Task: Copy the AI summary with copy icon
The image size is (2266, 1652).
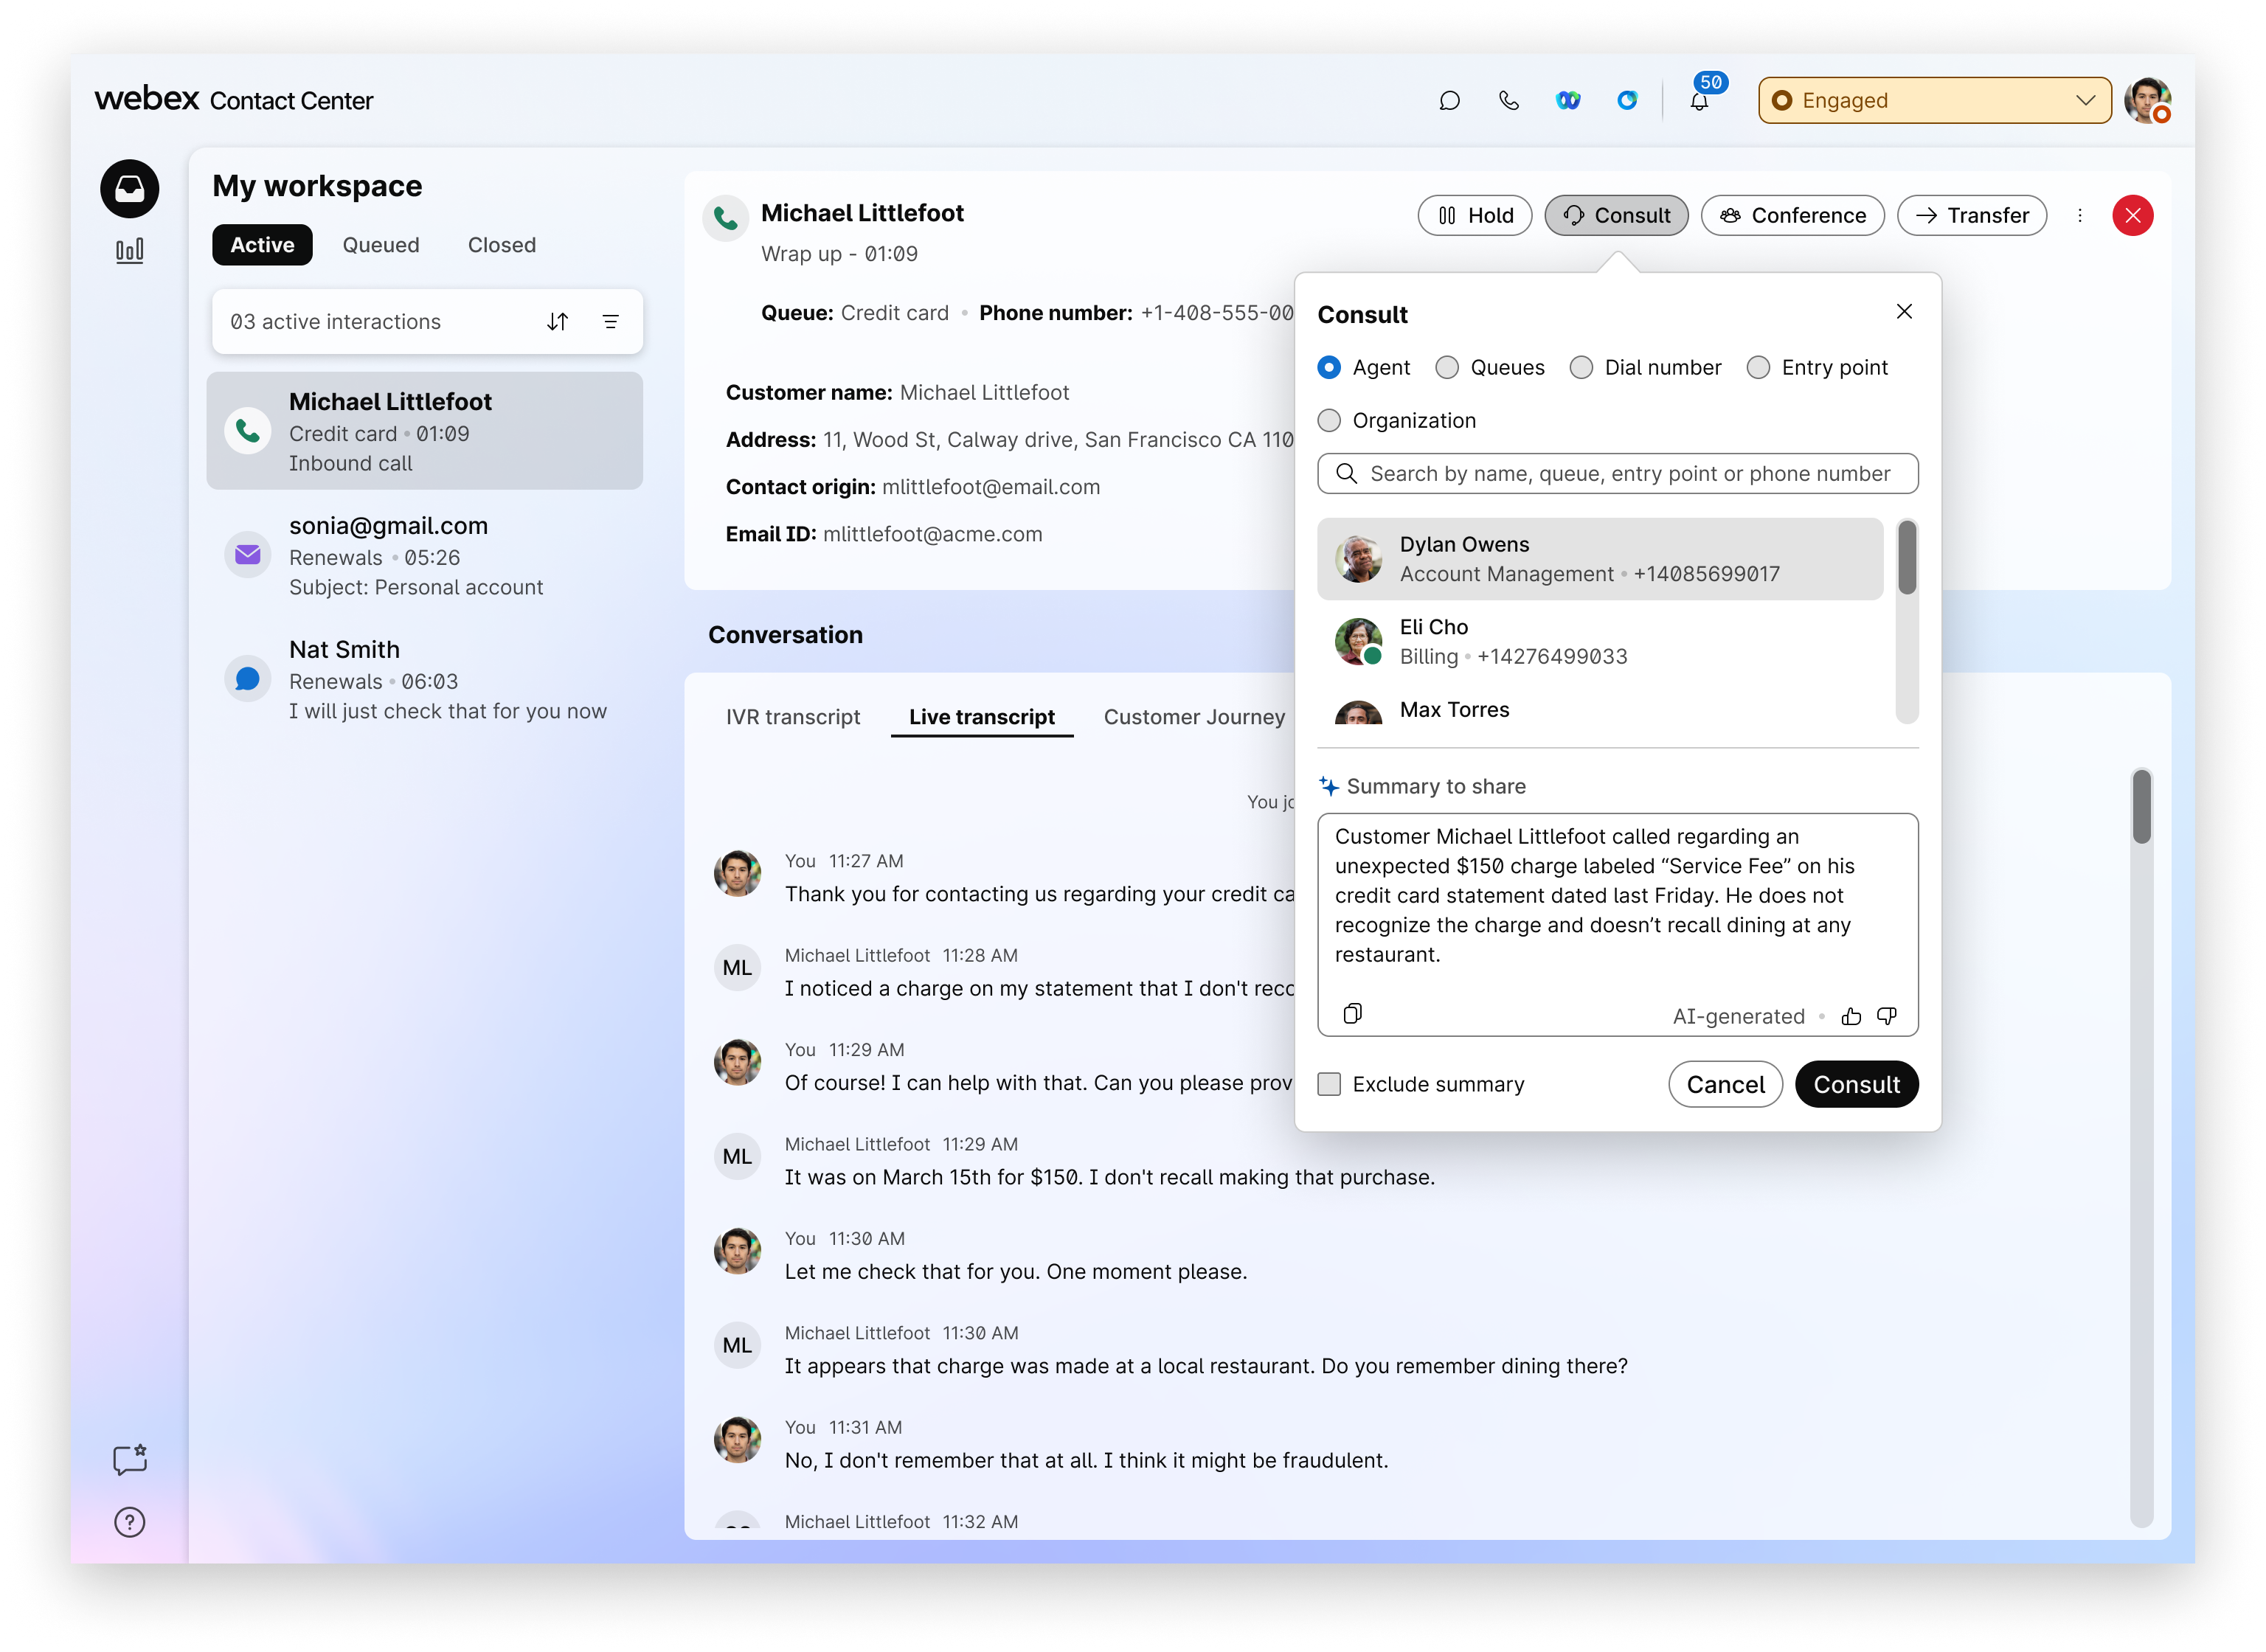Action: (x=1352, y=1014)
